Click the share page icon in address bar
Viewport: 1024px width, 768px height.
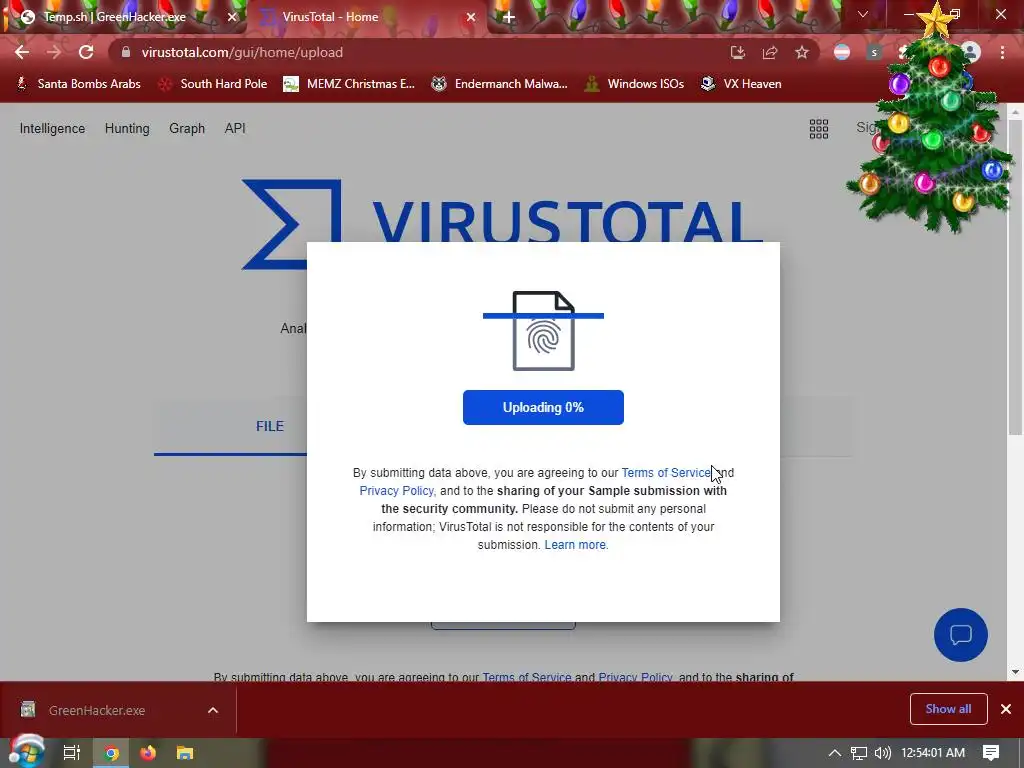click(770, 52)
